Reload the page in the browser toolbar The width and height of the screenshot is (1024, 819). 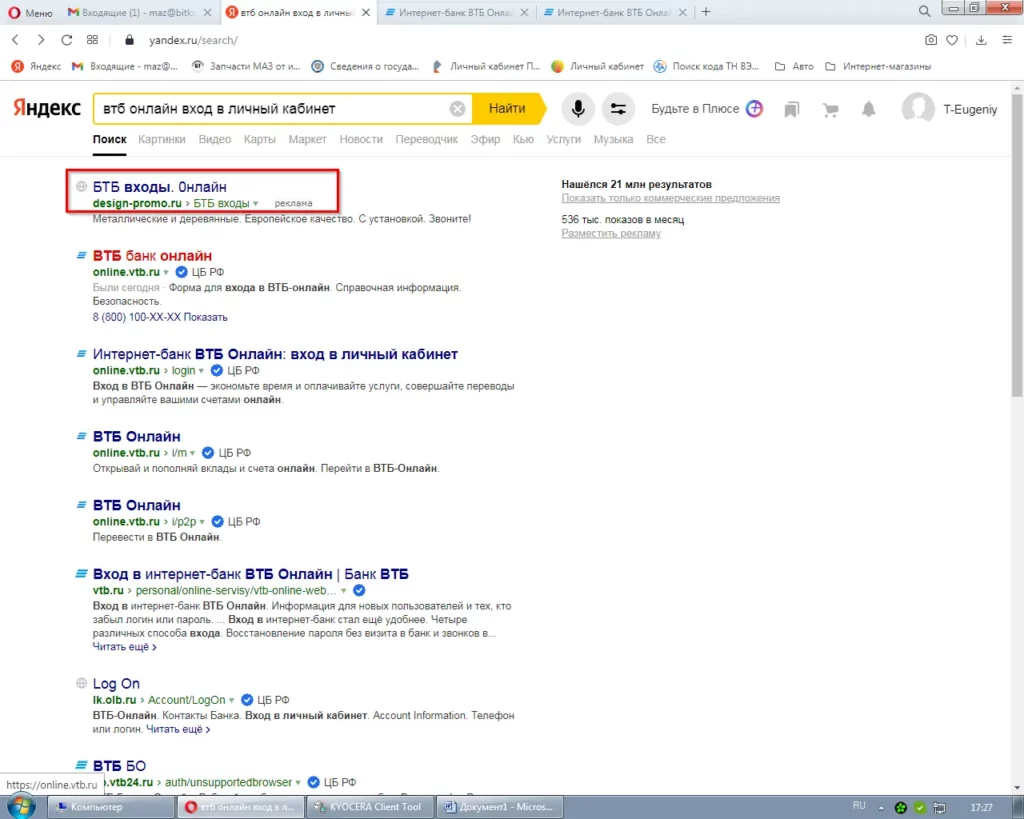click(x=66, y=40)
